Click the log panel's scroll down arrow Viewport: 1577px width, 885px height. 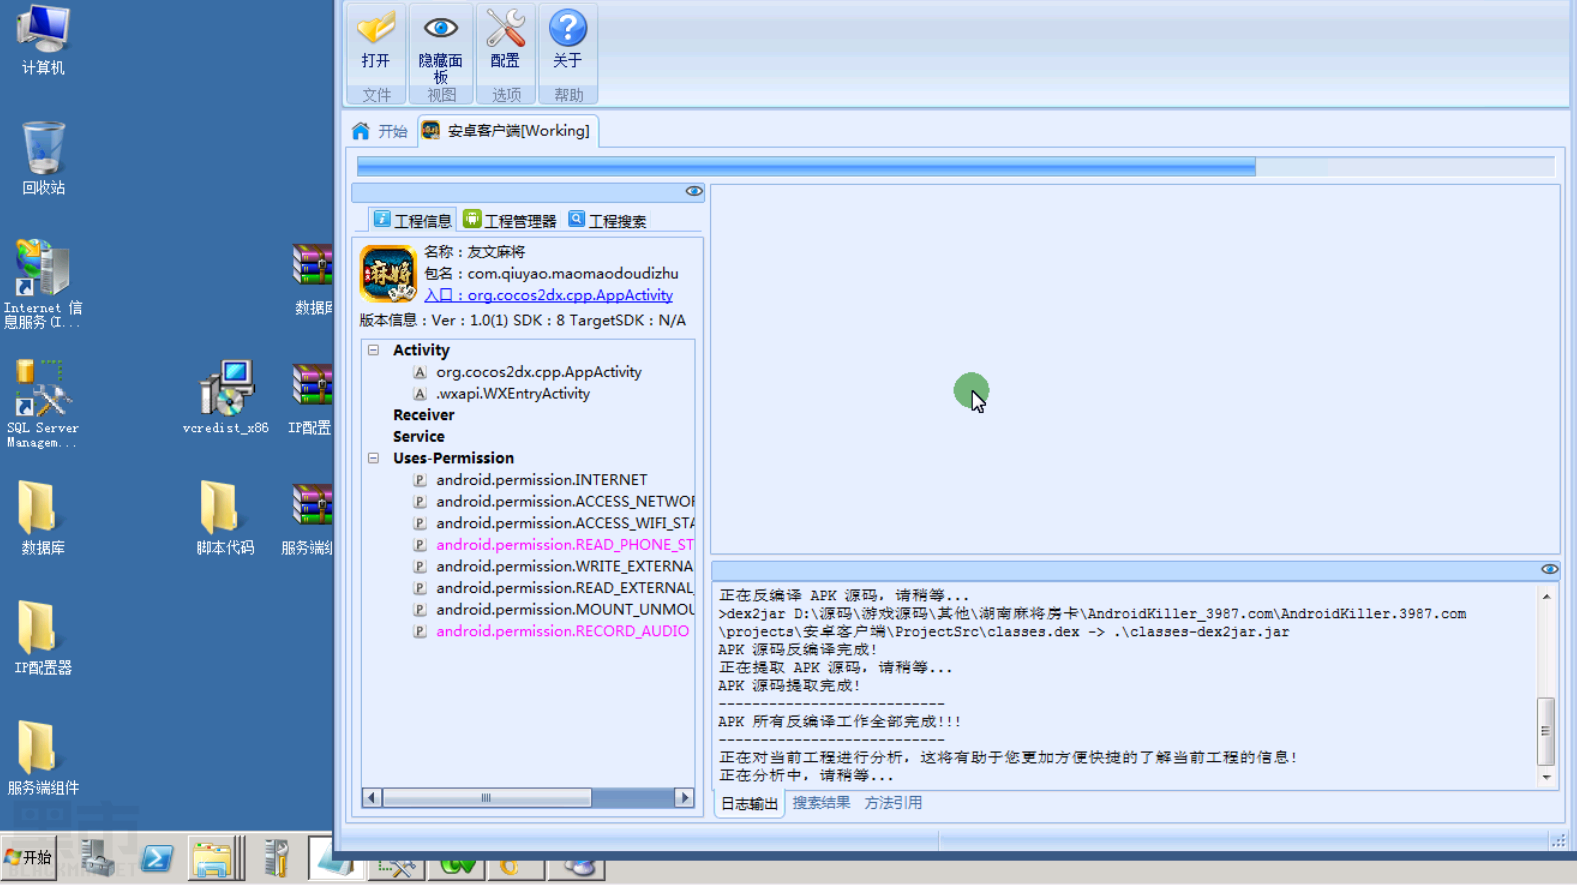1546,777
